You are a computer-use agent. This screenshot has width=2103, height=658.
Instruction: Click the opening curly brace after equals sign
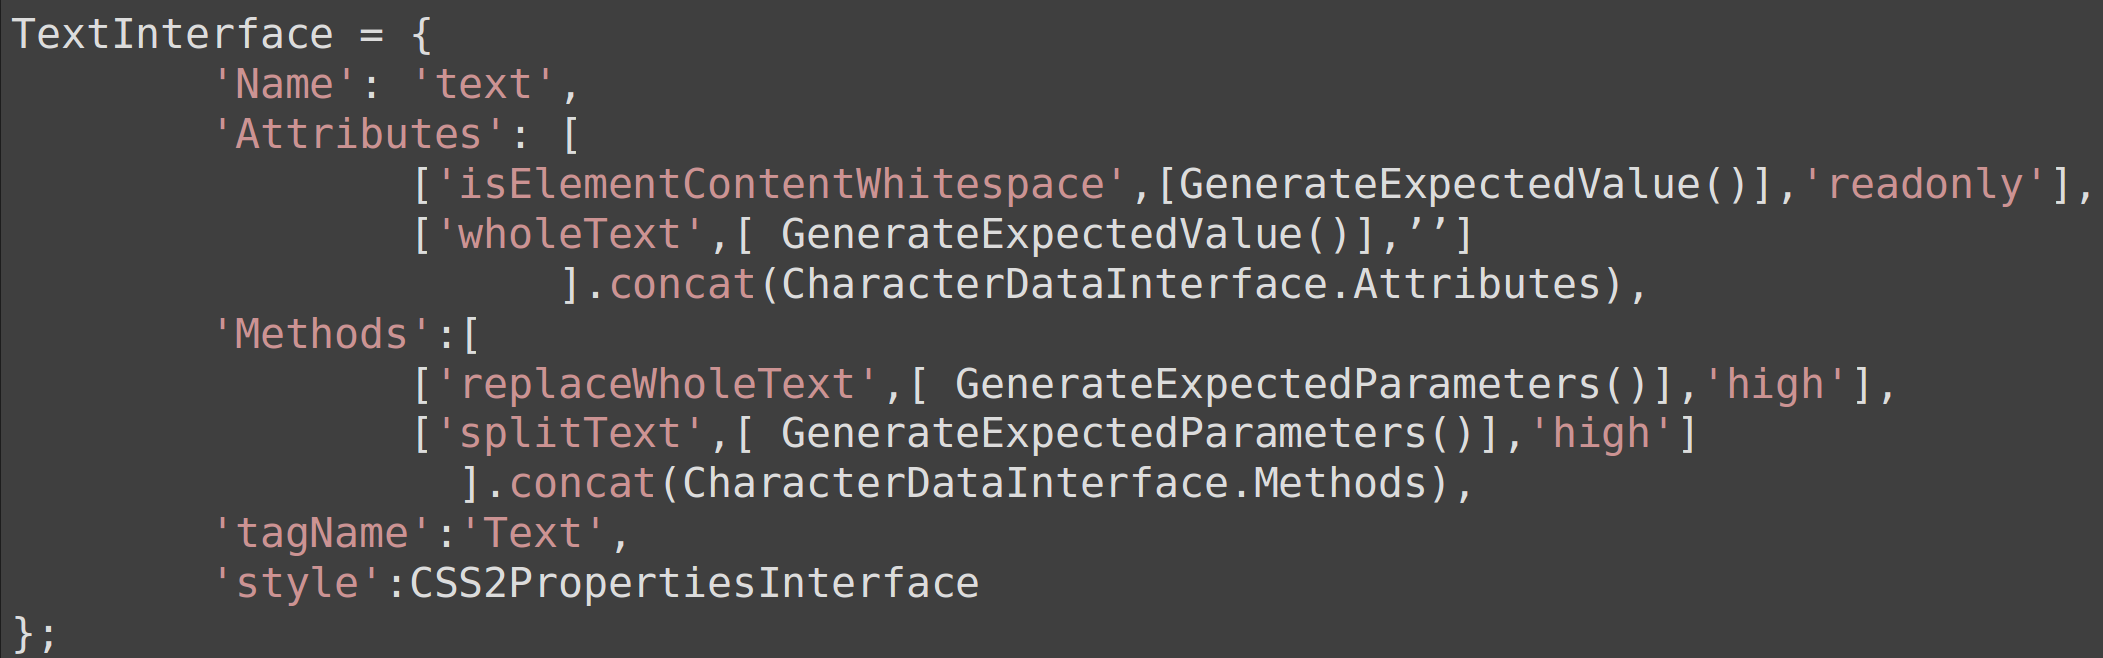(x=422, y=35)
